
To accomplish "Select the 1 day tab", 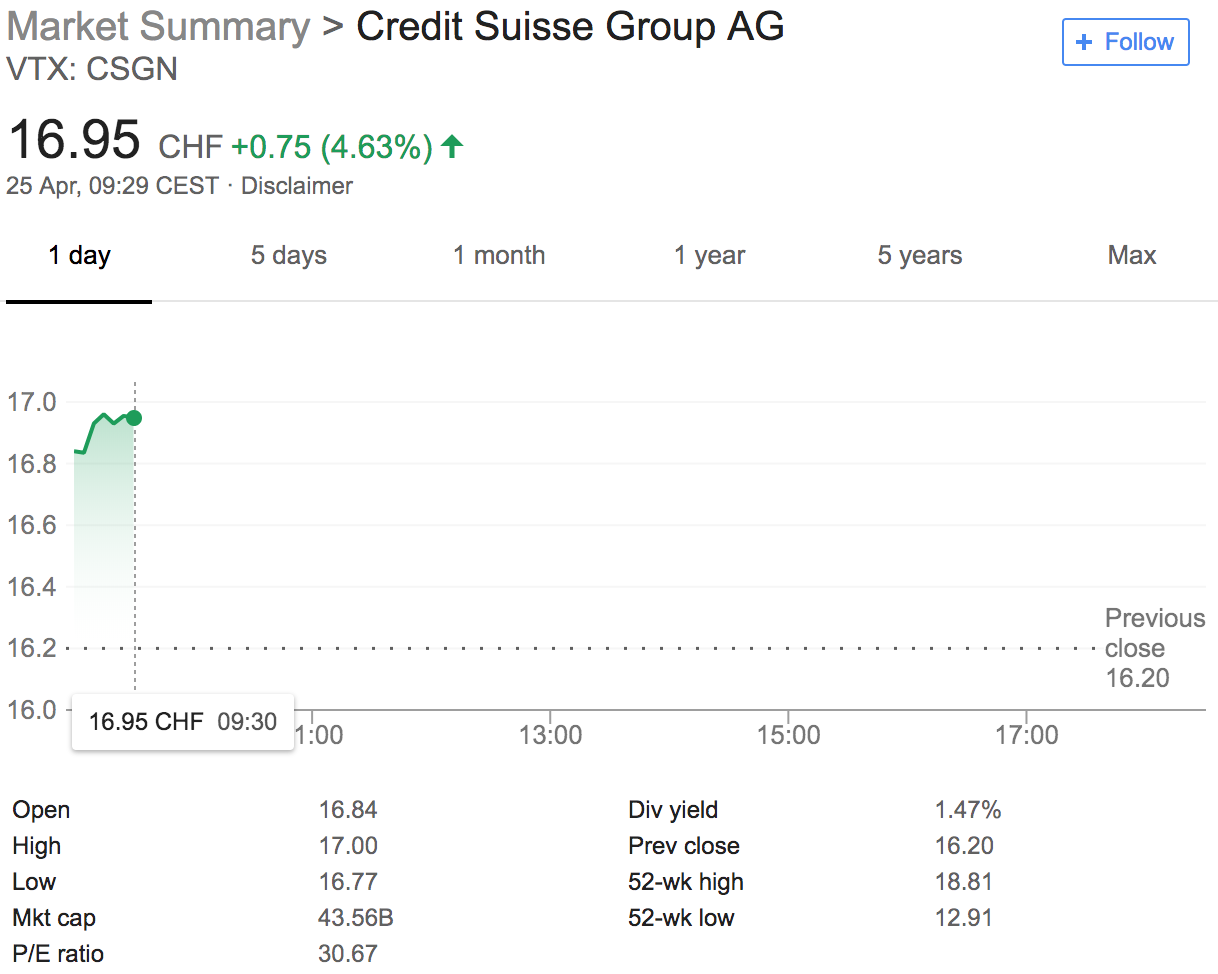I will coord(79,256).
